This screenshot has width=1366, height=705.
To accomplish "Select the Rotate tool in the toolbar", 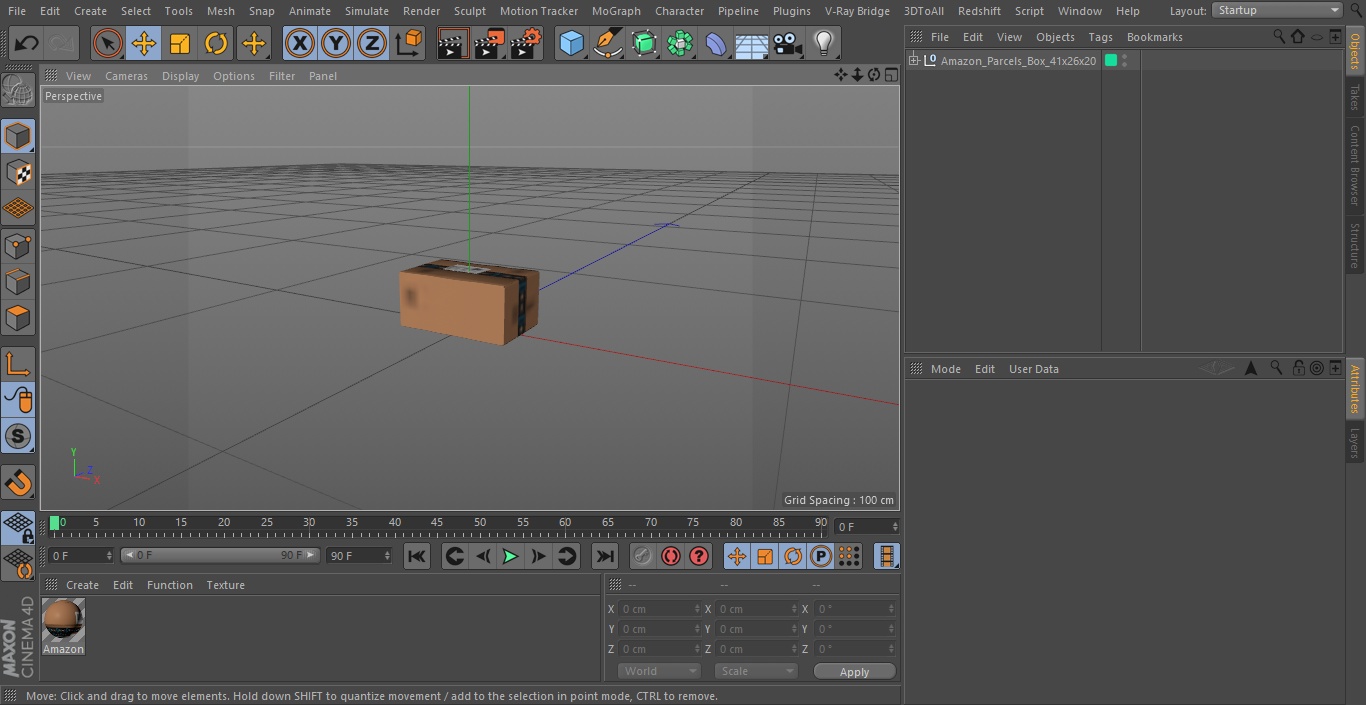I will (x=216, y=44).
